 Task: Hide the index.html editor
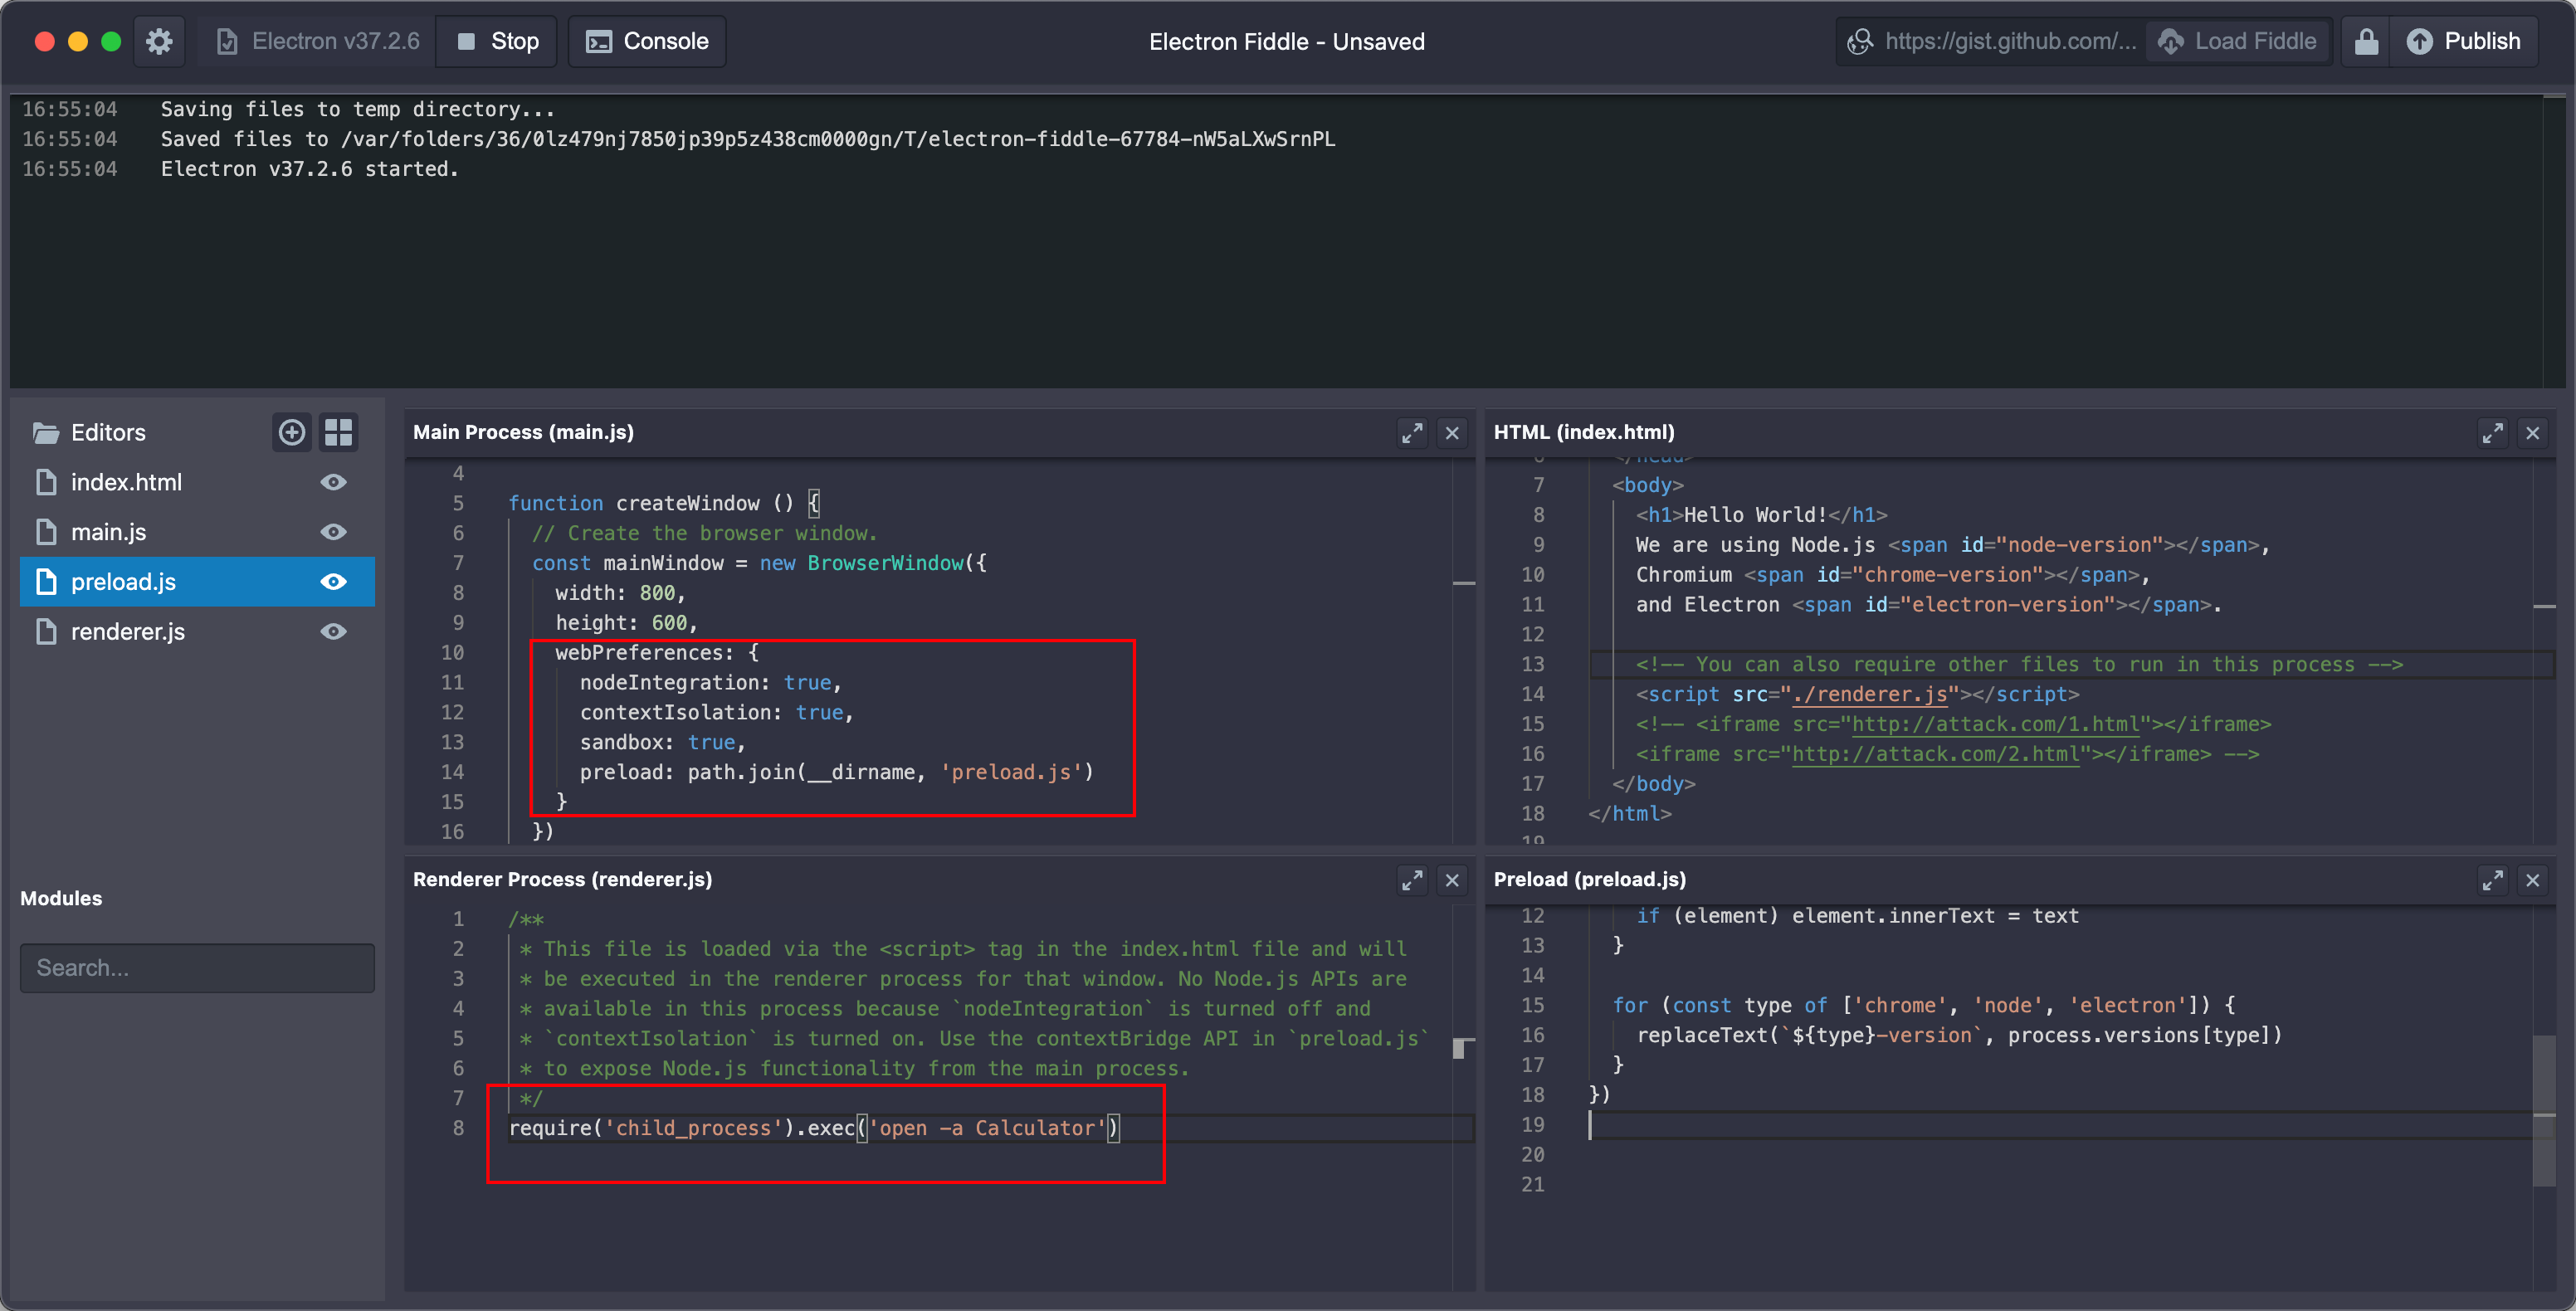point(334,482)
